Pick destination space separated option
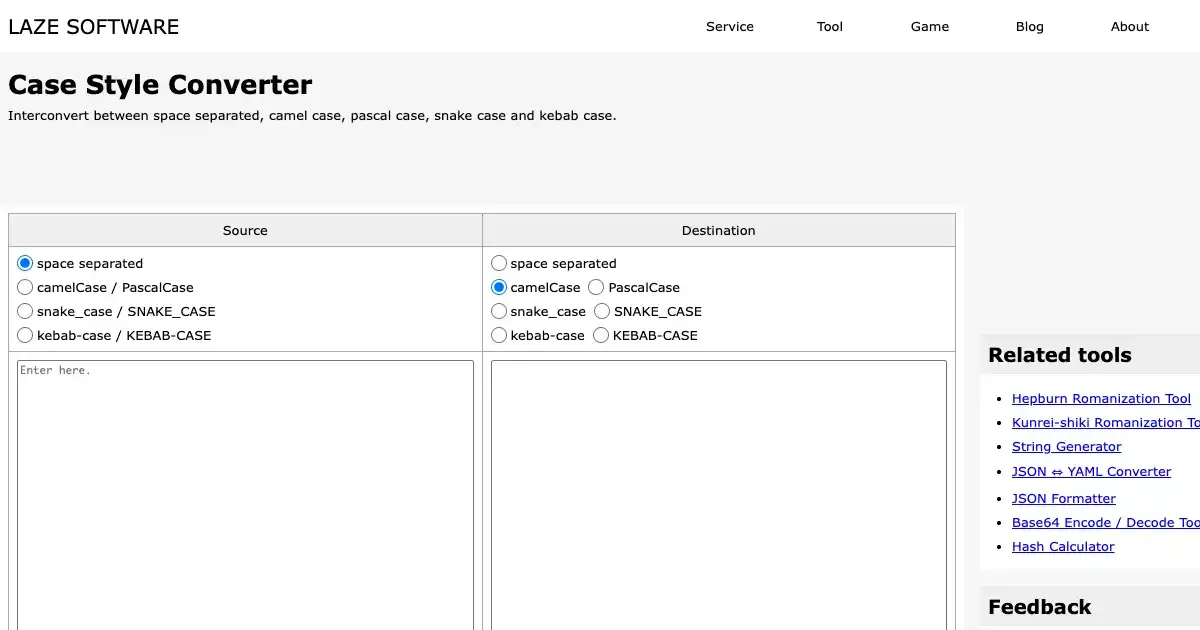Viewport: 1200px width, 630px height. pos(499,263)
